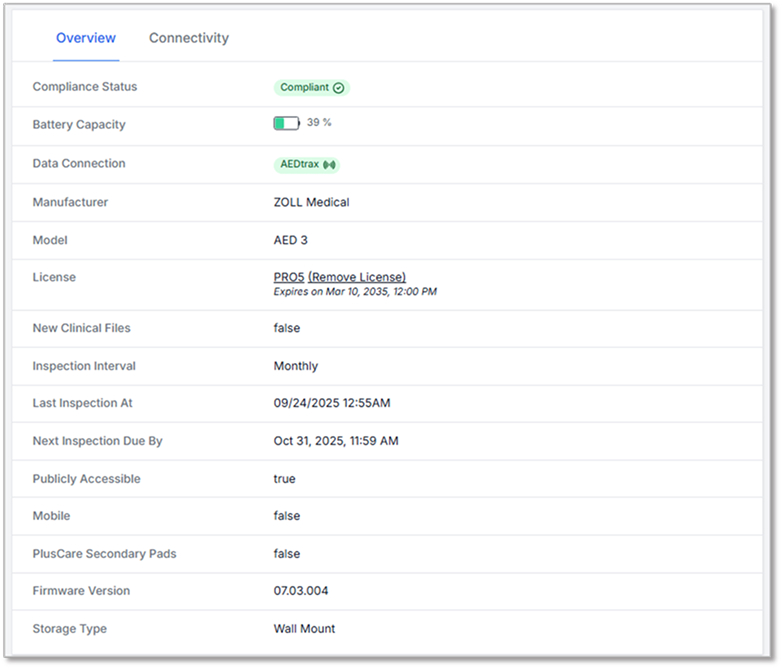Image resolution: width=782 pixels, height=668 pixels.
Task: Click the Wall Mount storage type value
Action: pos(305,629)
